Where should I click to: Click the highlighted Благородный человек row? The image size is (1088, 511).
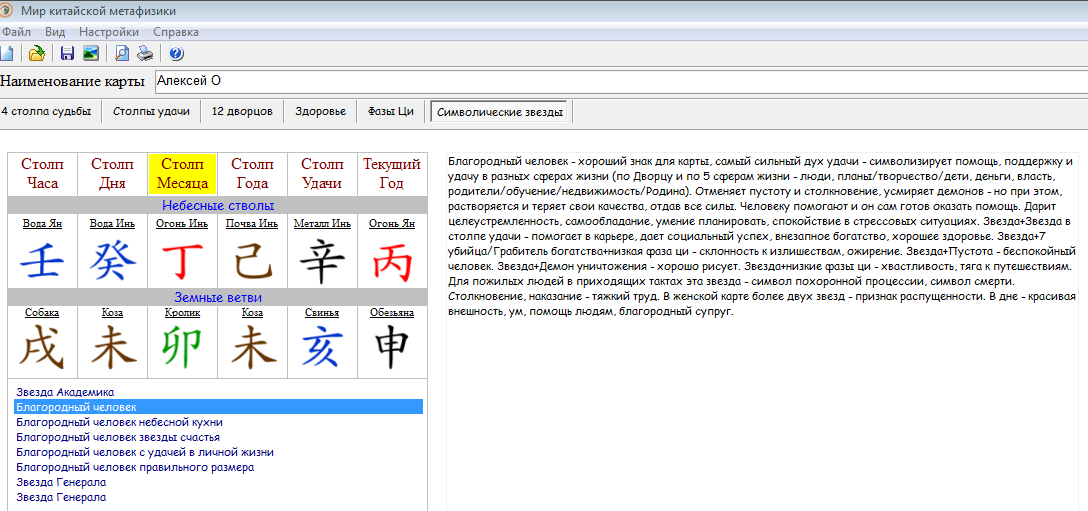point(219,407)
